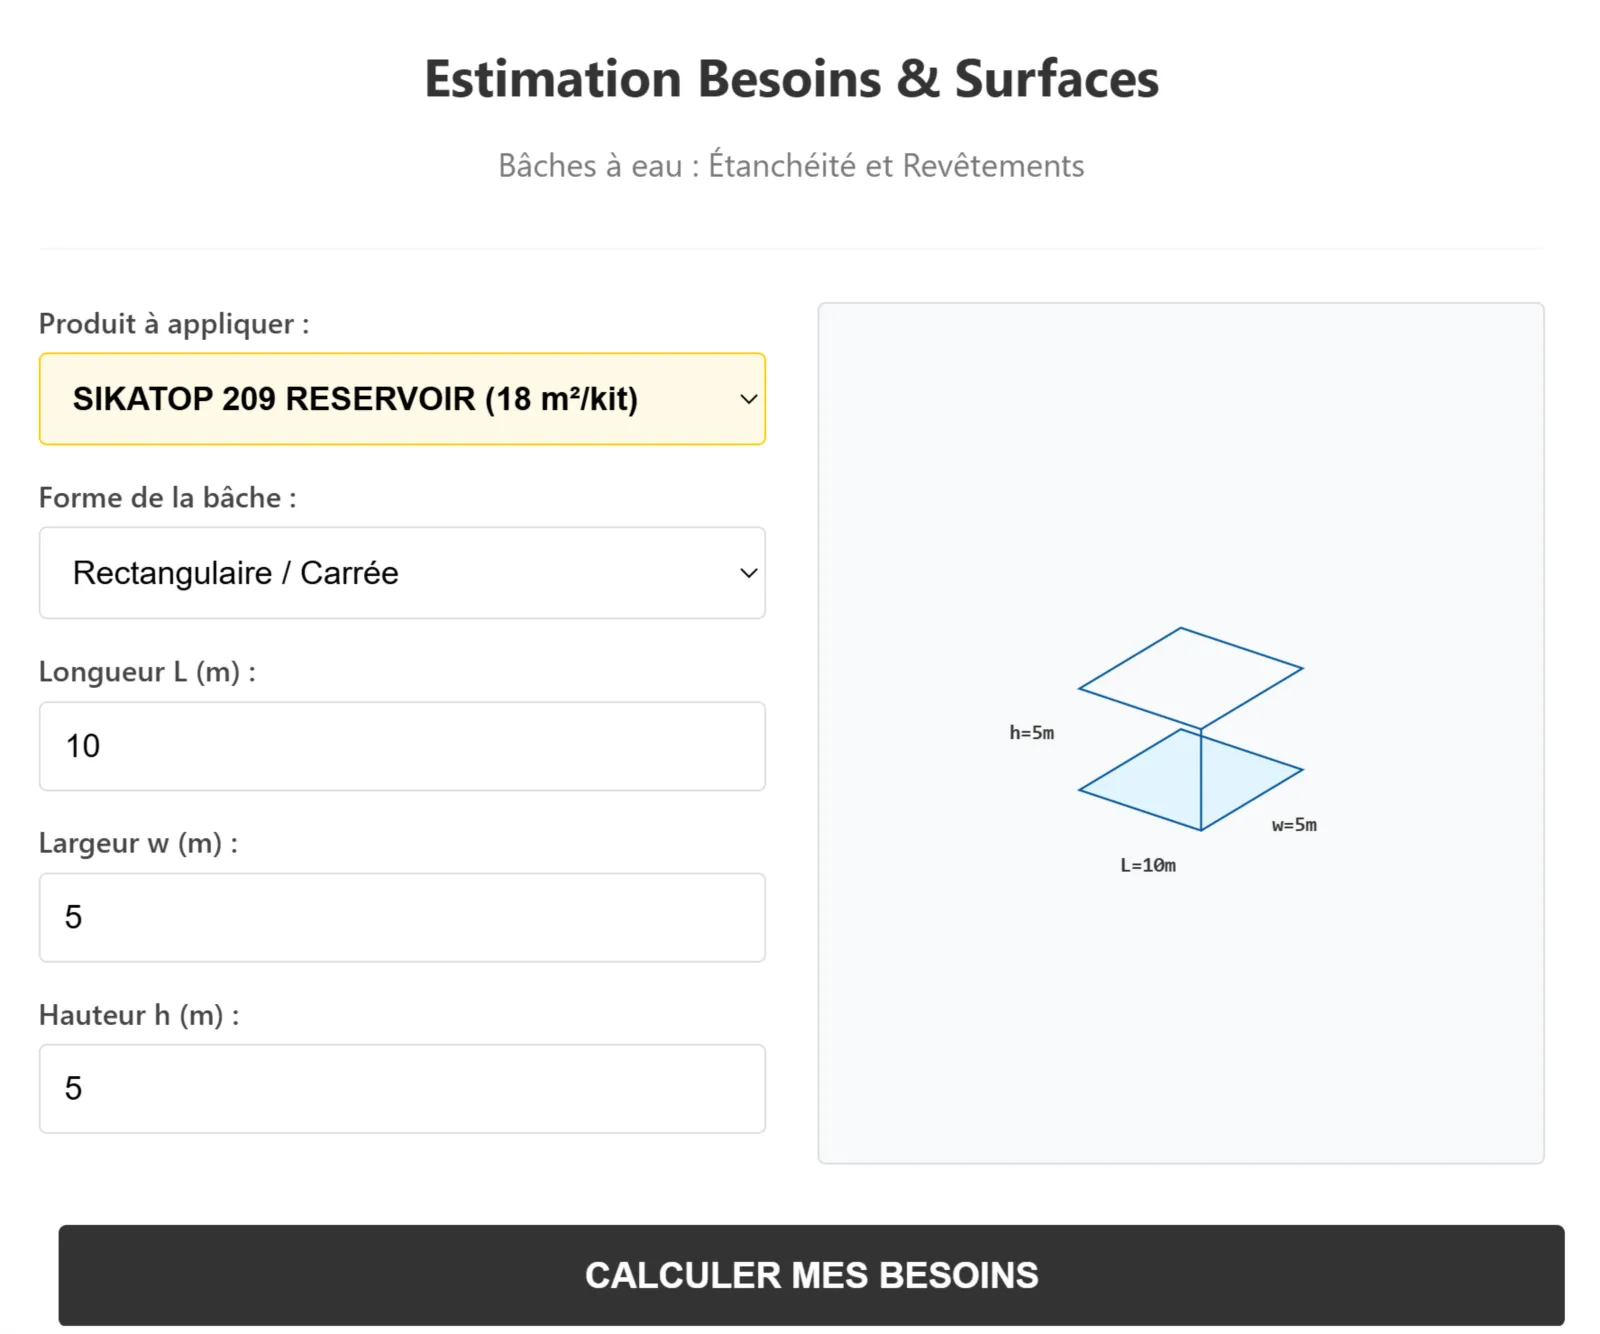This screenshot has width=1600, height=1334.
Task: Click the chevron arrow of the product selector
Action: click(x=748, y=399)
